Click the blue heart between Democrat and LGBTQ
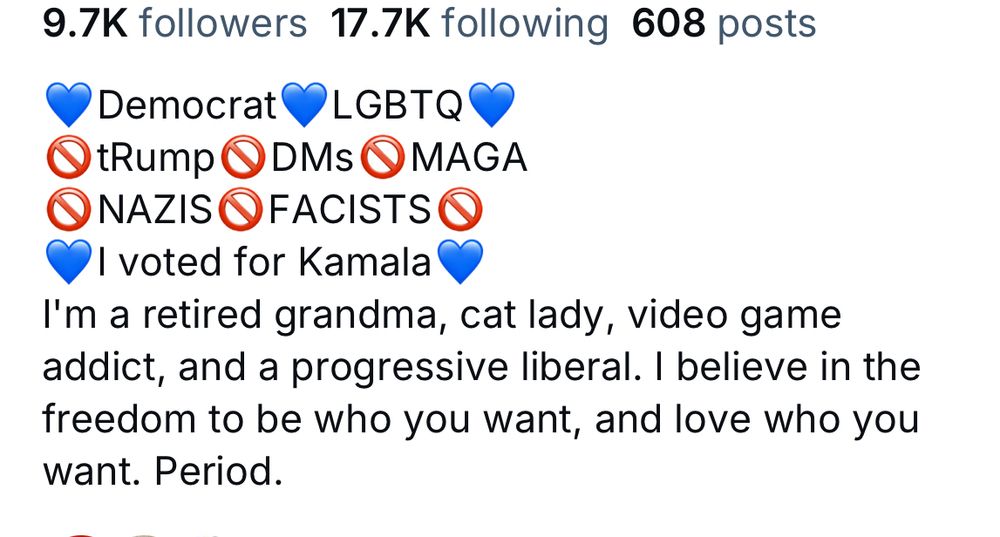This screenshot has width=1000, height=537. tap(304, 105)
